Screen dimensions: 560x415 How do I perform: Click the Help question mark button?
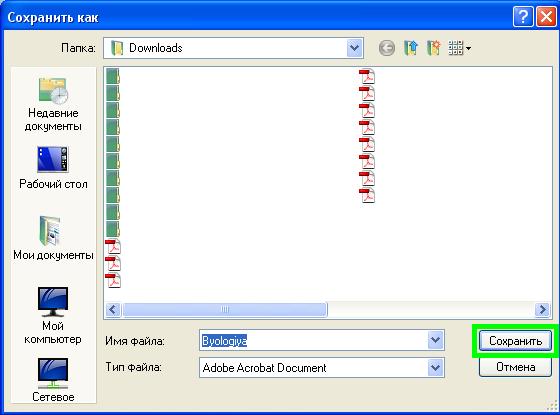coord(523,17)
